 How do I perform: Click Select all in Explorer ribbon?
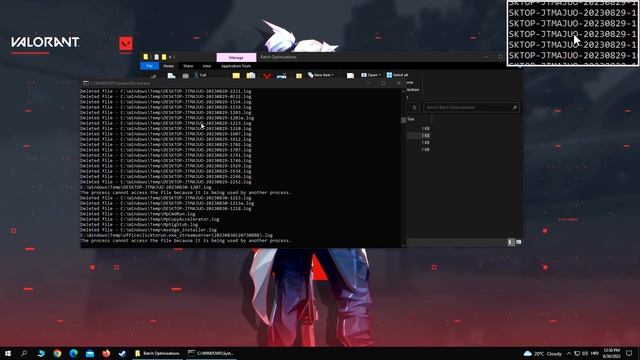pyautogui.click(x=397, y=75)
